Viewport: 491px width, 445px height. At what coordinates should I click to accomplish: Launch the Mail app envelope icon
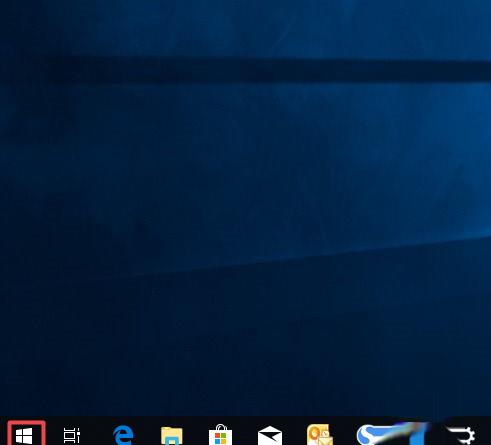270,435
